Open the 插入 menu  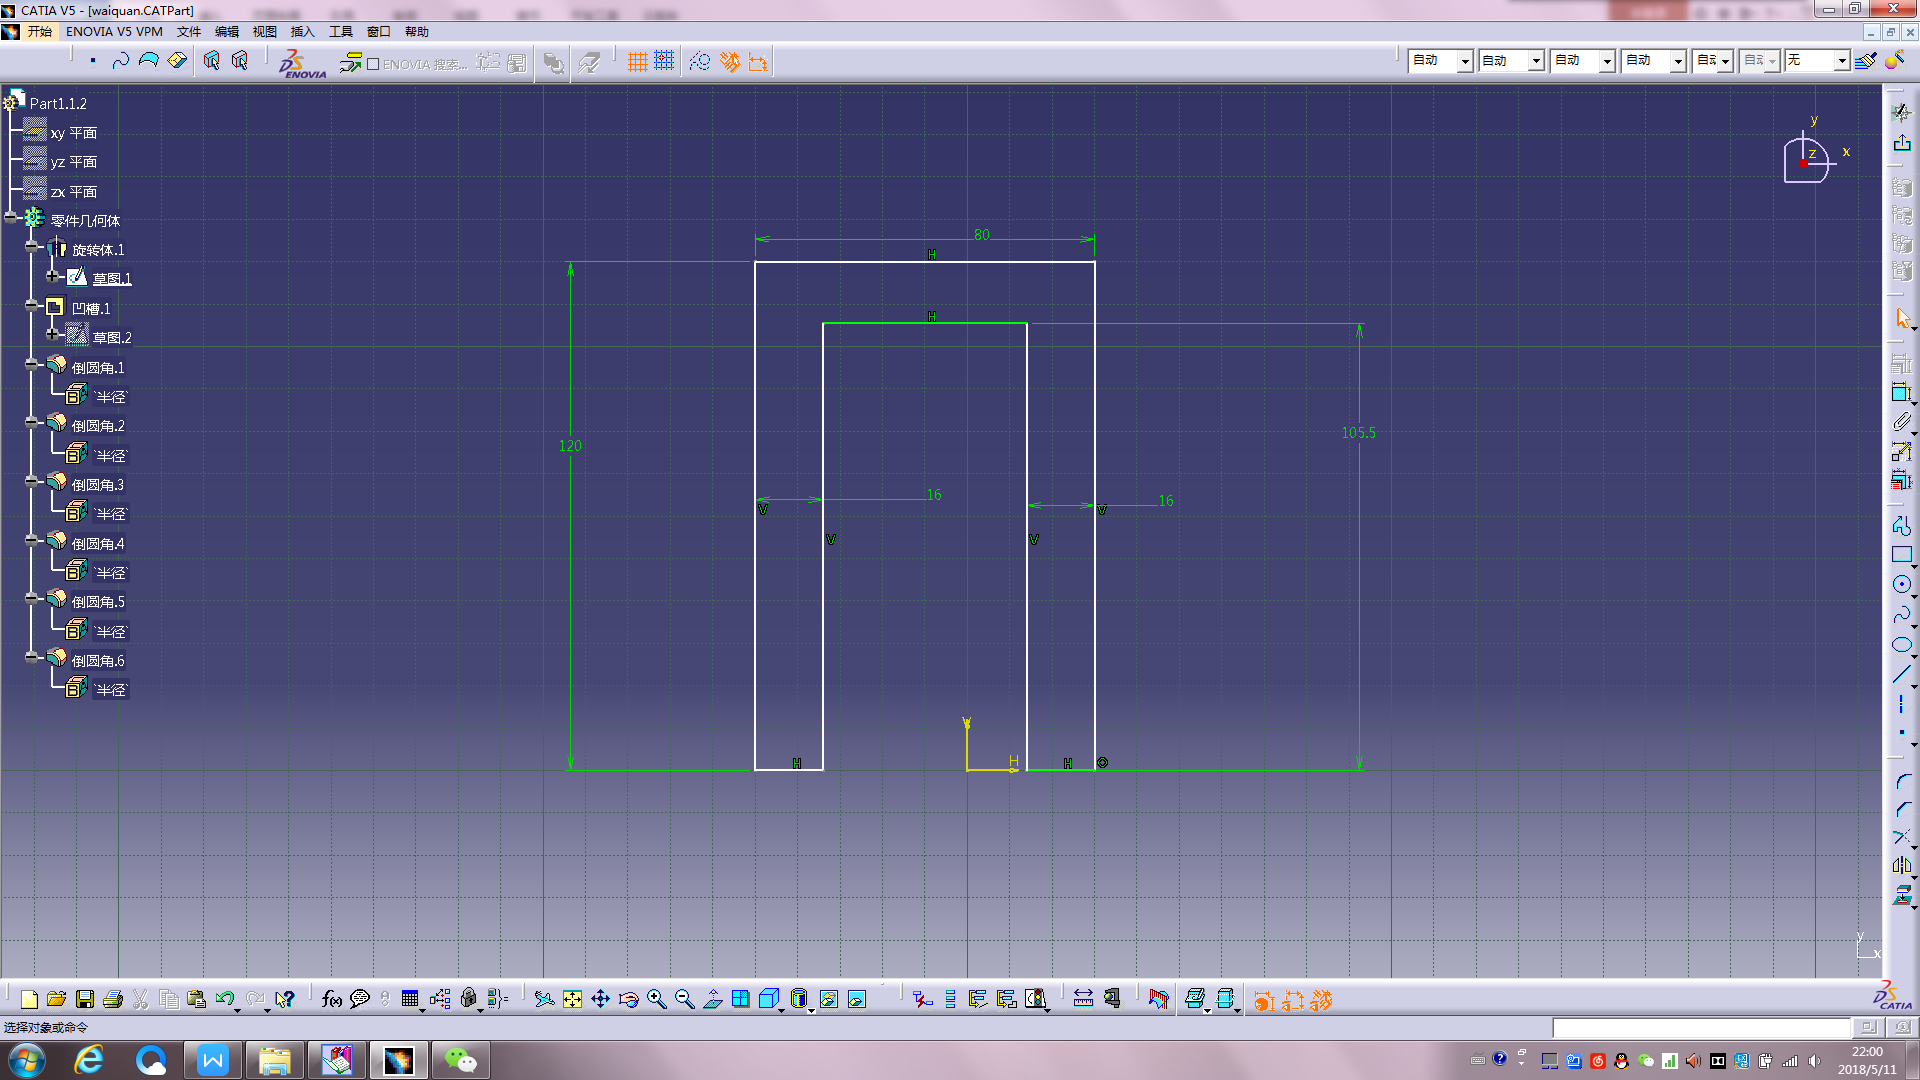point(302,32)
